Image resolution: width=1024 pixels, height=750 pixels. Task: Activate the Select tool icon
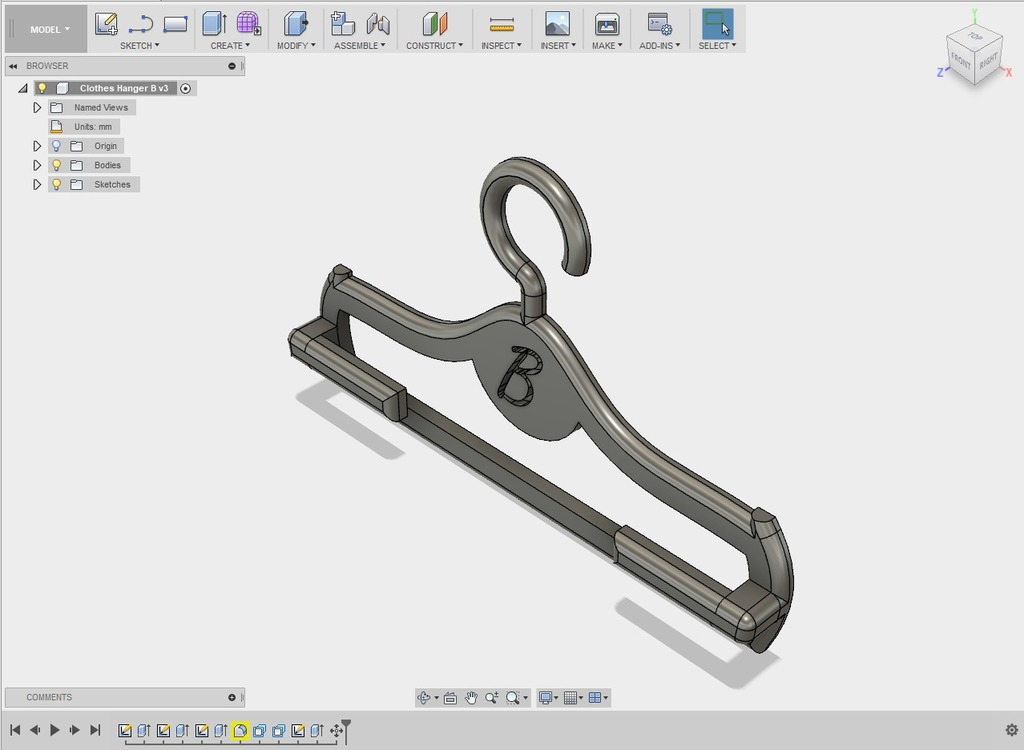coord(717,24)
